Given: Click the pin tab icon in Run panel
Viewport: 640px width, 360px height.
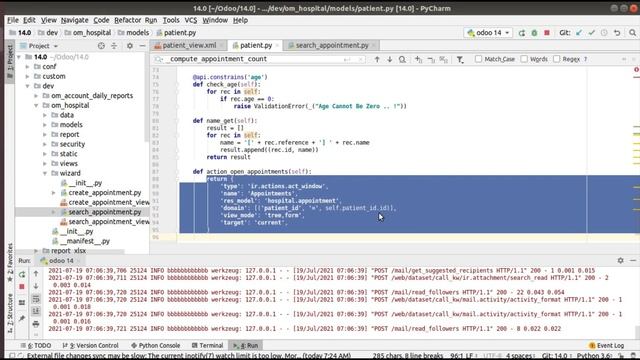Looking at the screenshot, I should (x=22, y=318).
